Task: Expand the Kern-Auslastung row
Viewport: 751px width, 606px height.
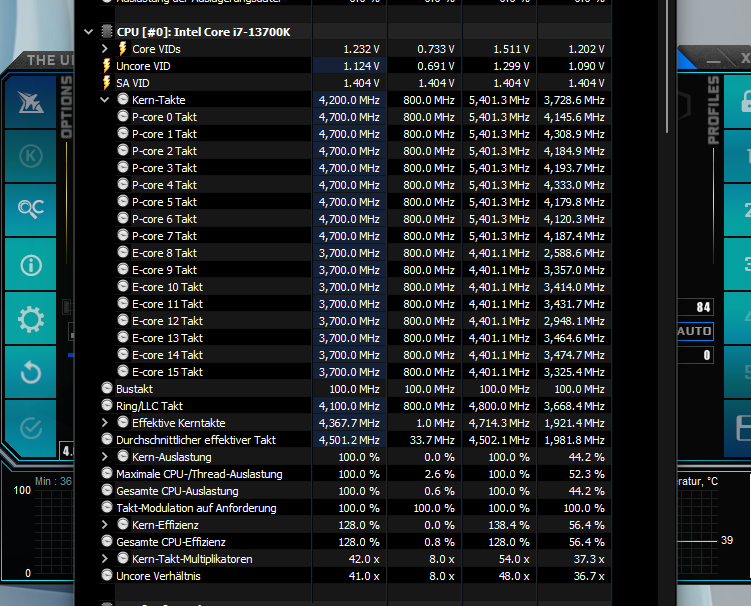Action: click(105, 457)
